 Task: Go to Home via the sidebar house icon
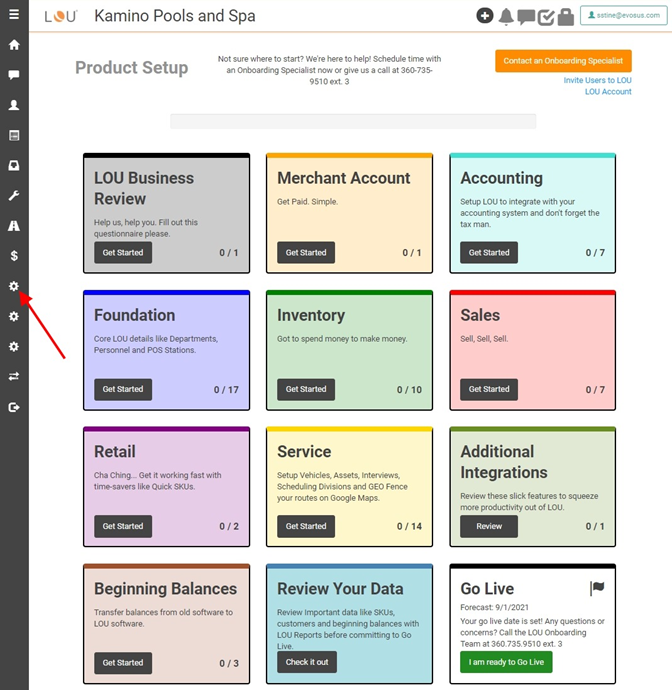click(x=14, y=44)
